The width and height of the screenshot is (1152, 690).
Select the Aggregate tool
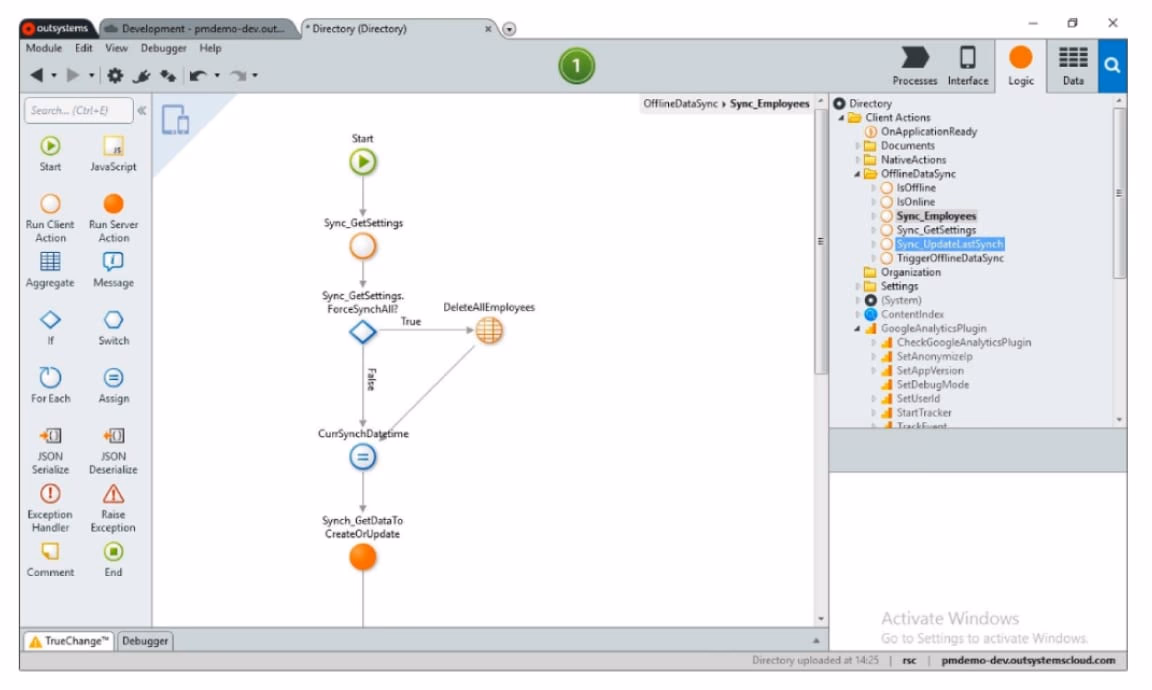50,270
